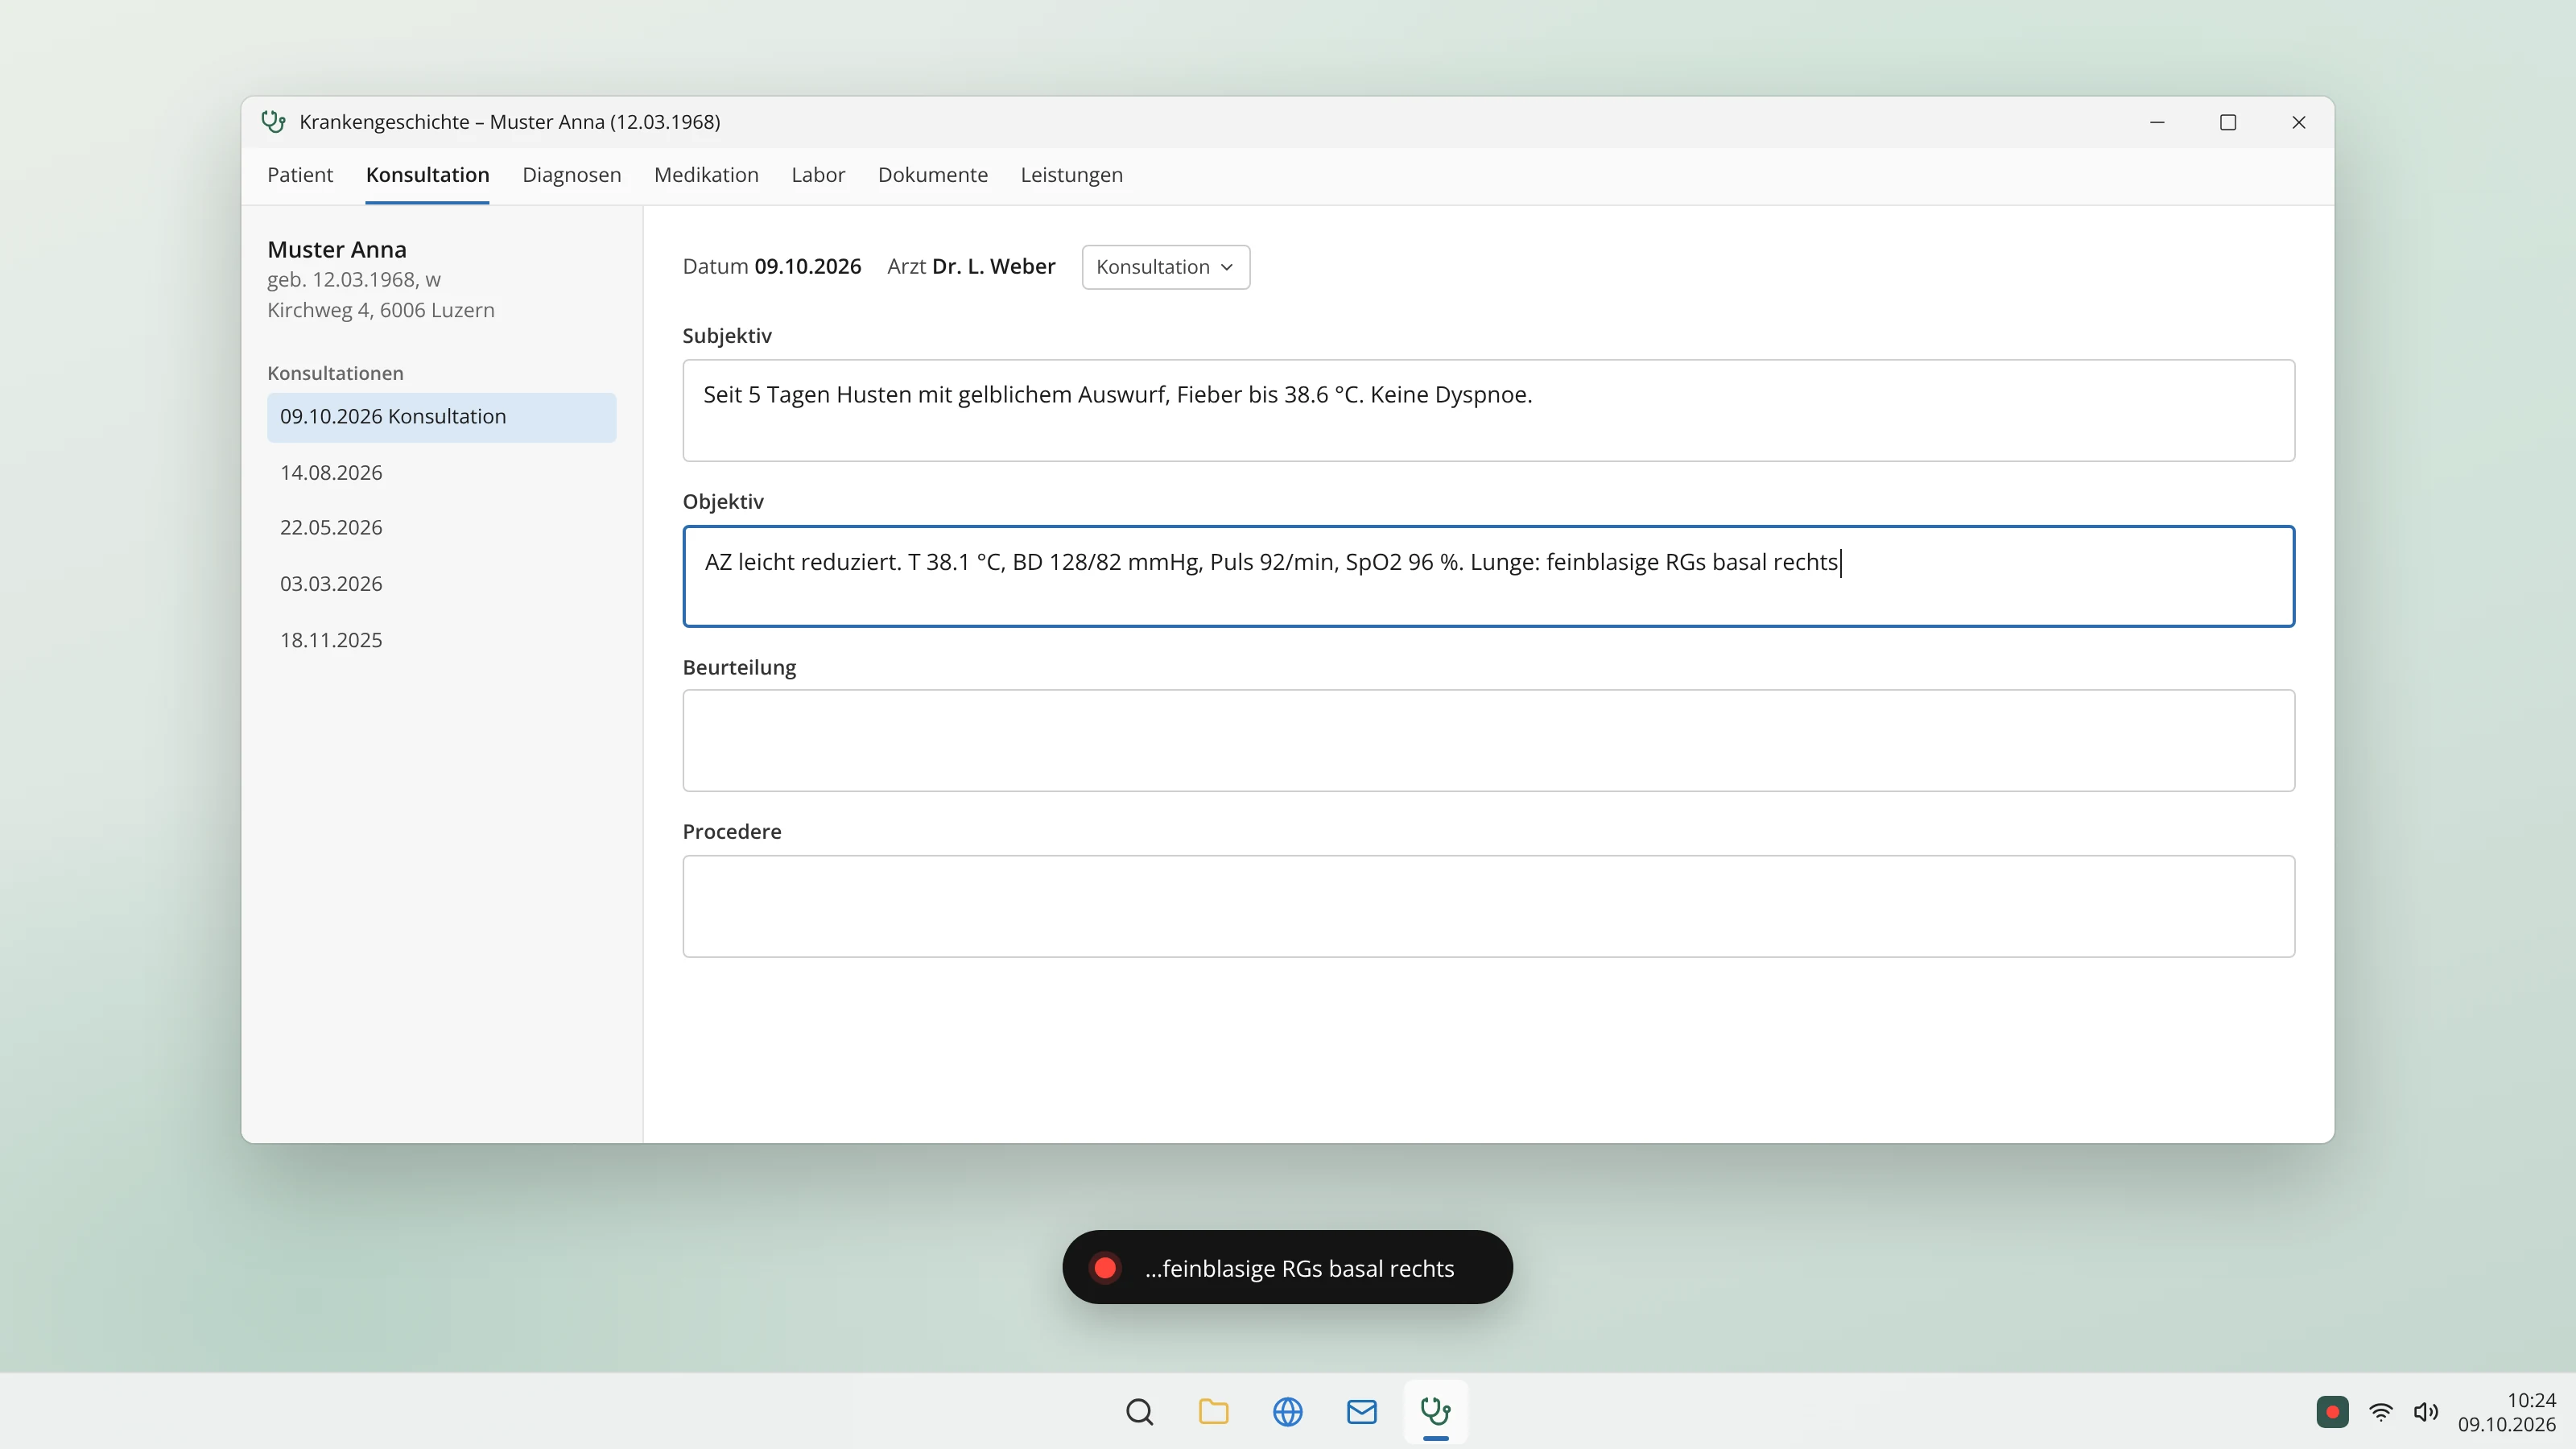The width and height of the screenshot is (2576, 1449).
Task: Open the Labor tab
Action: pos(818,175)
